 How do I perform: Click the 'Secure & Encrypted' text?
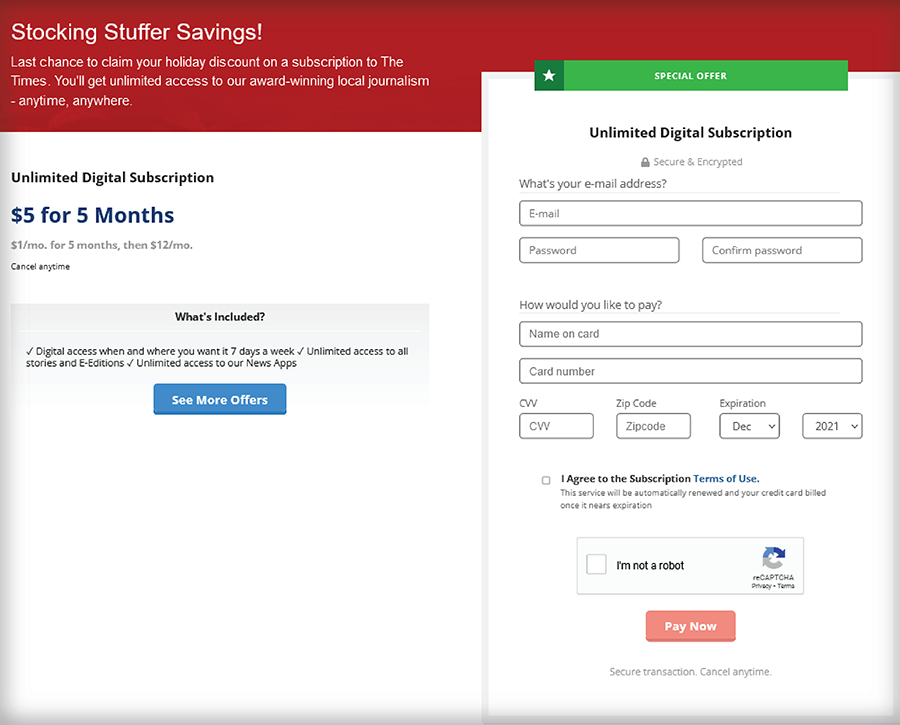point(698,162)
